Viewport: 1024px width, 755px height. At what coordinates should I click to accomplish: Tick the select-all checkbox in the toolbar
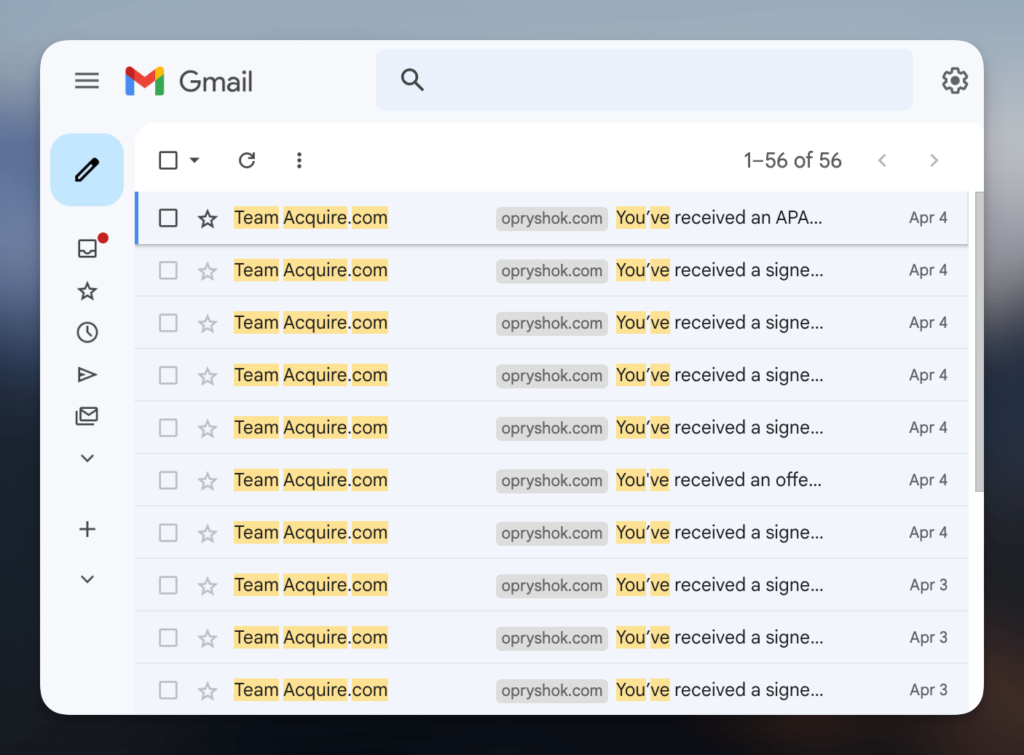click(x=168, y=160)
